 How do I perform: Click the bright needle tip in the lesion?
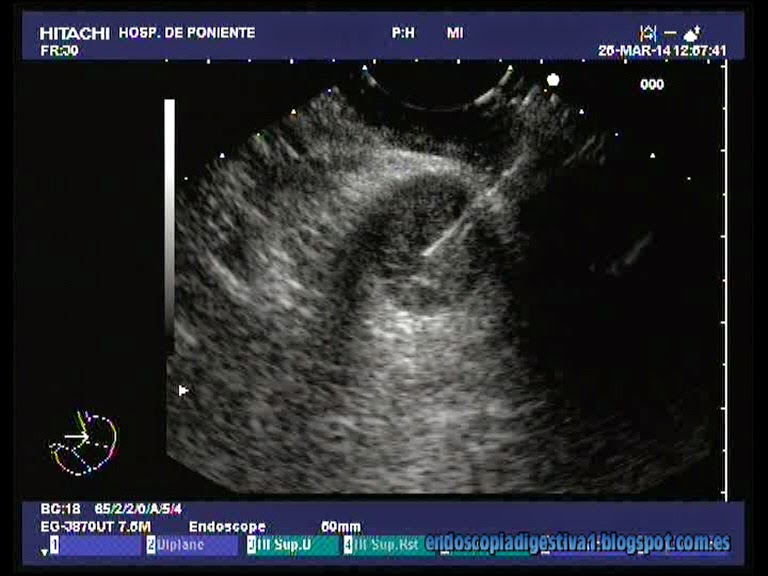427,252
